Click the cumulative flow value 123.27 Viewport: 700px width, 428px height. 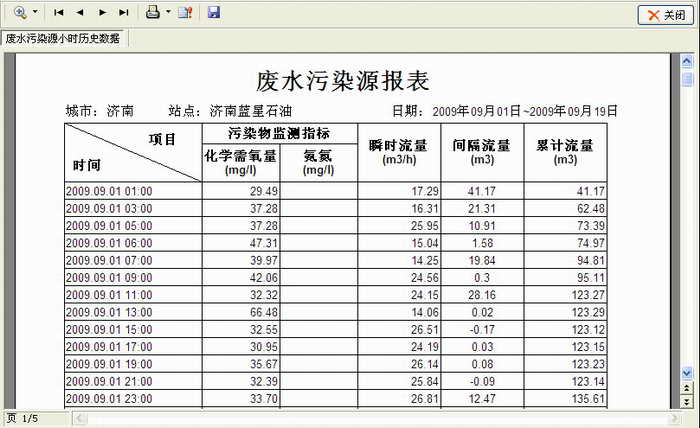coord(588,295)
